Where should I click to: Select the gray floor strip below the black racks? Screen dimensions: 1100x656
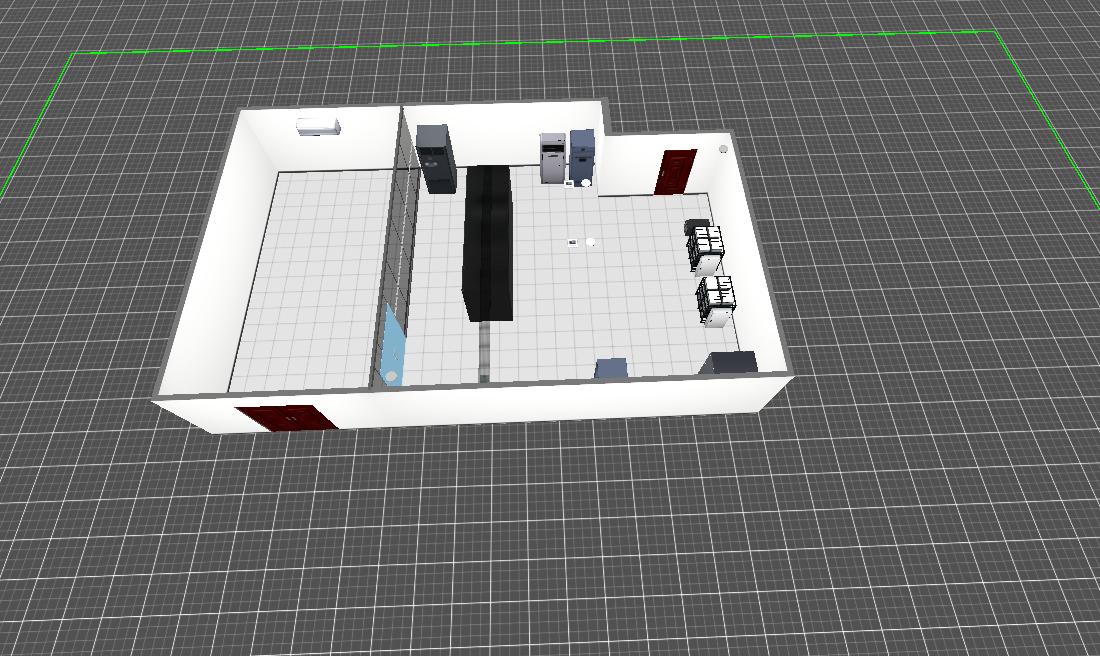tap(486, 350)
